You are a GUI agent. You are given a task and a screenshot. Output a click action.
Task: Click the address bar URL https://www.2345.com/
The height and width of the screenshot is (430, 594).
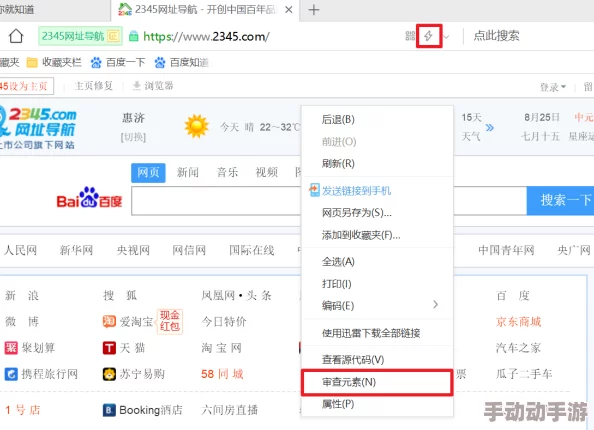pos(206,36)
